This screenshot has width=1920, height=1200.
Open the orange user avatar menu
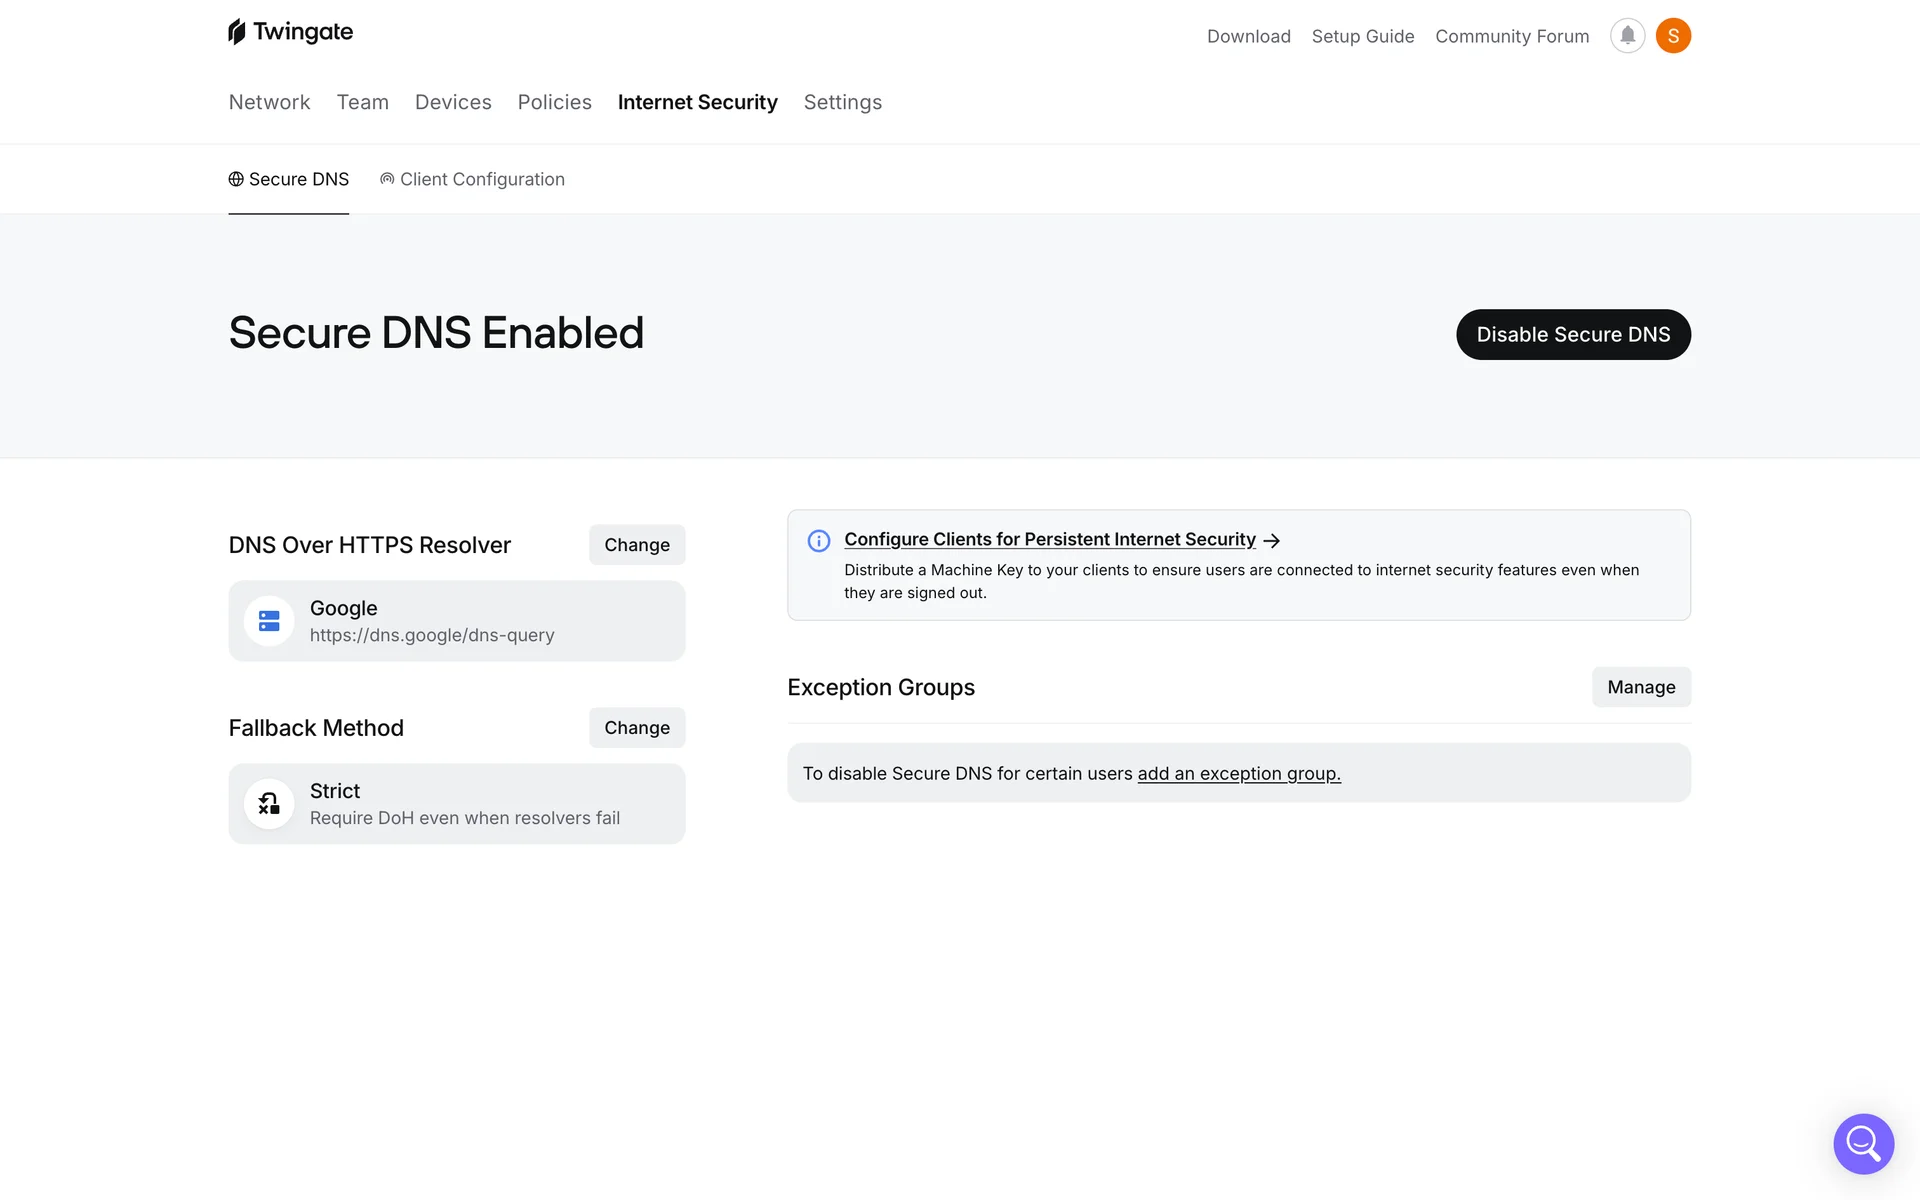click(1673, 36)
